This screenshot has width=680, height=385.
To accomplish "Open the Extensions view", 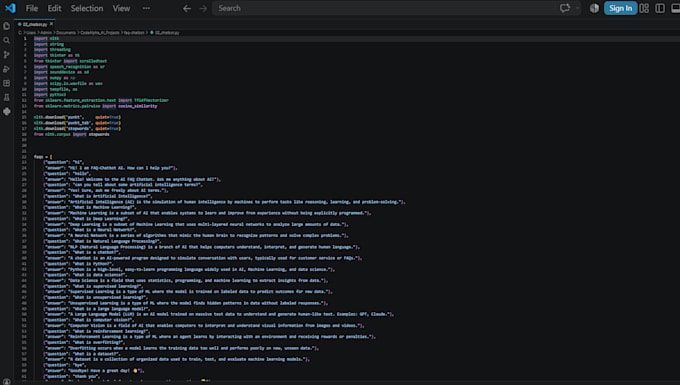I will point(7,83).
